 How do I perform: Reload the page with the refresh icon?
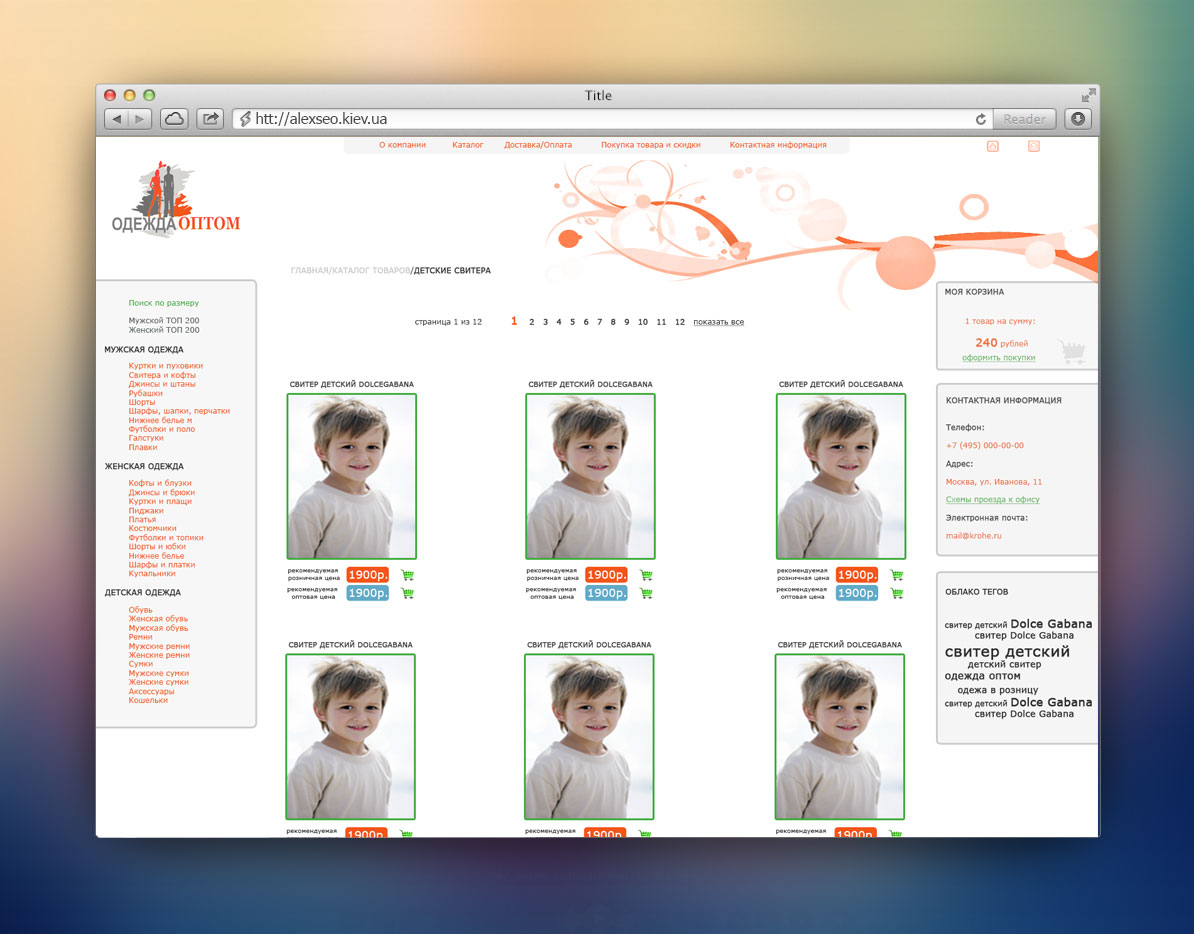pyautogui.click(x=981, y=119)
